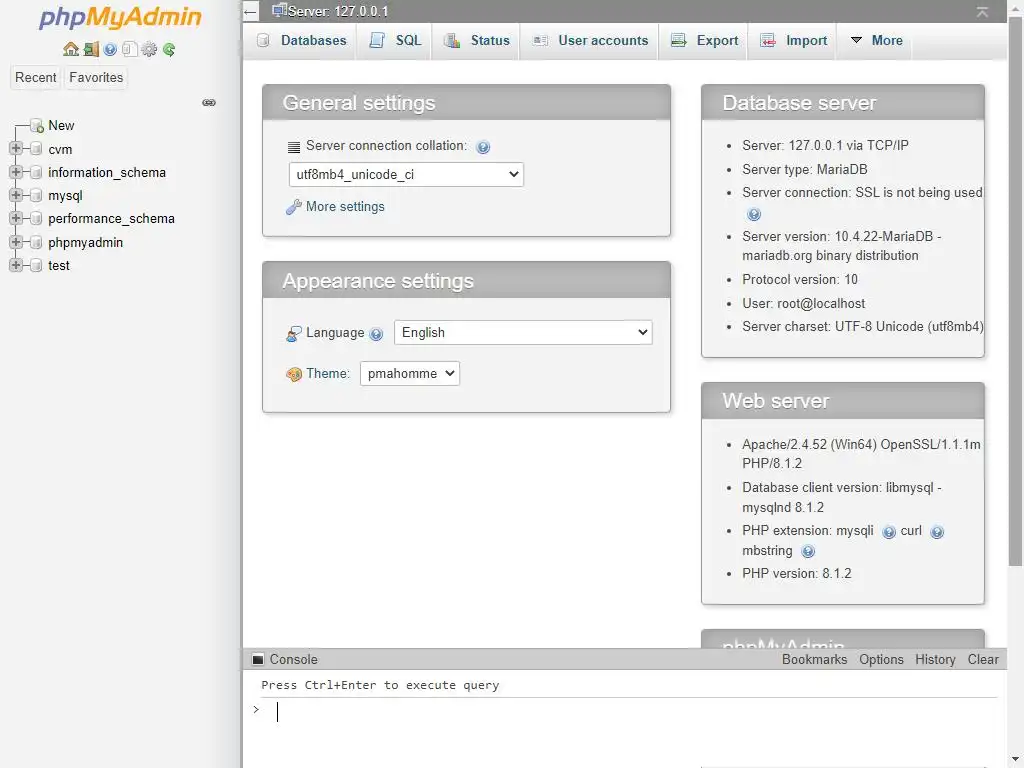Viewport: 1024px width, 768px height.
Task: Click the Recent tables button
Action: [35, 77]
